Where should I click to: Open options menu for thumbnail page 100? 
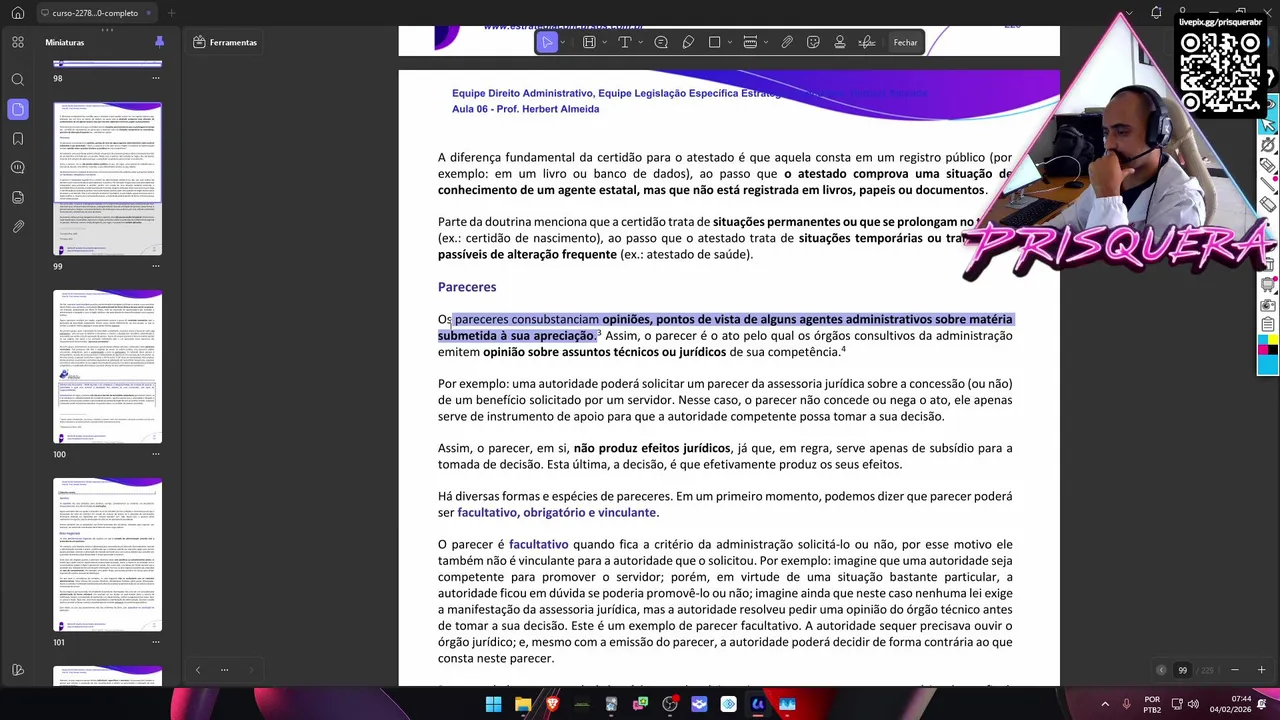(x=156, y=454)
